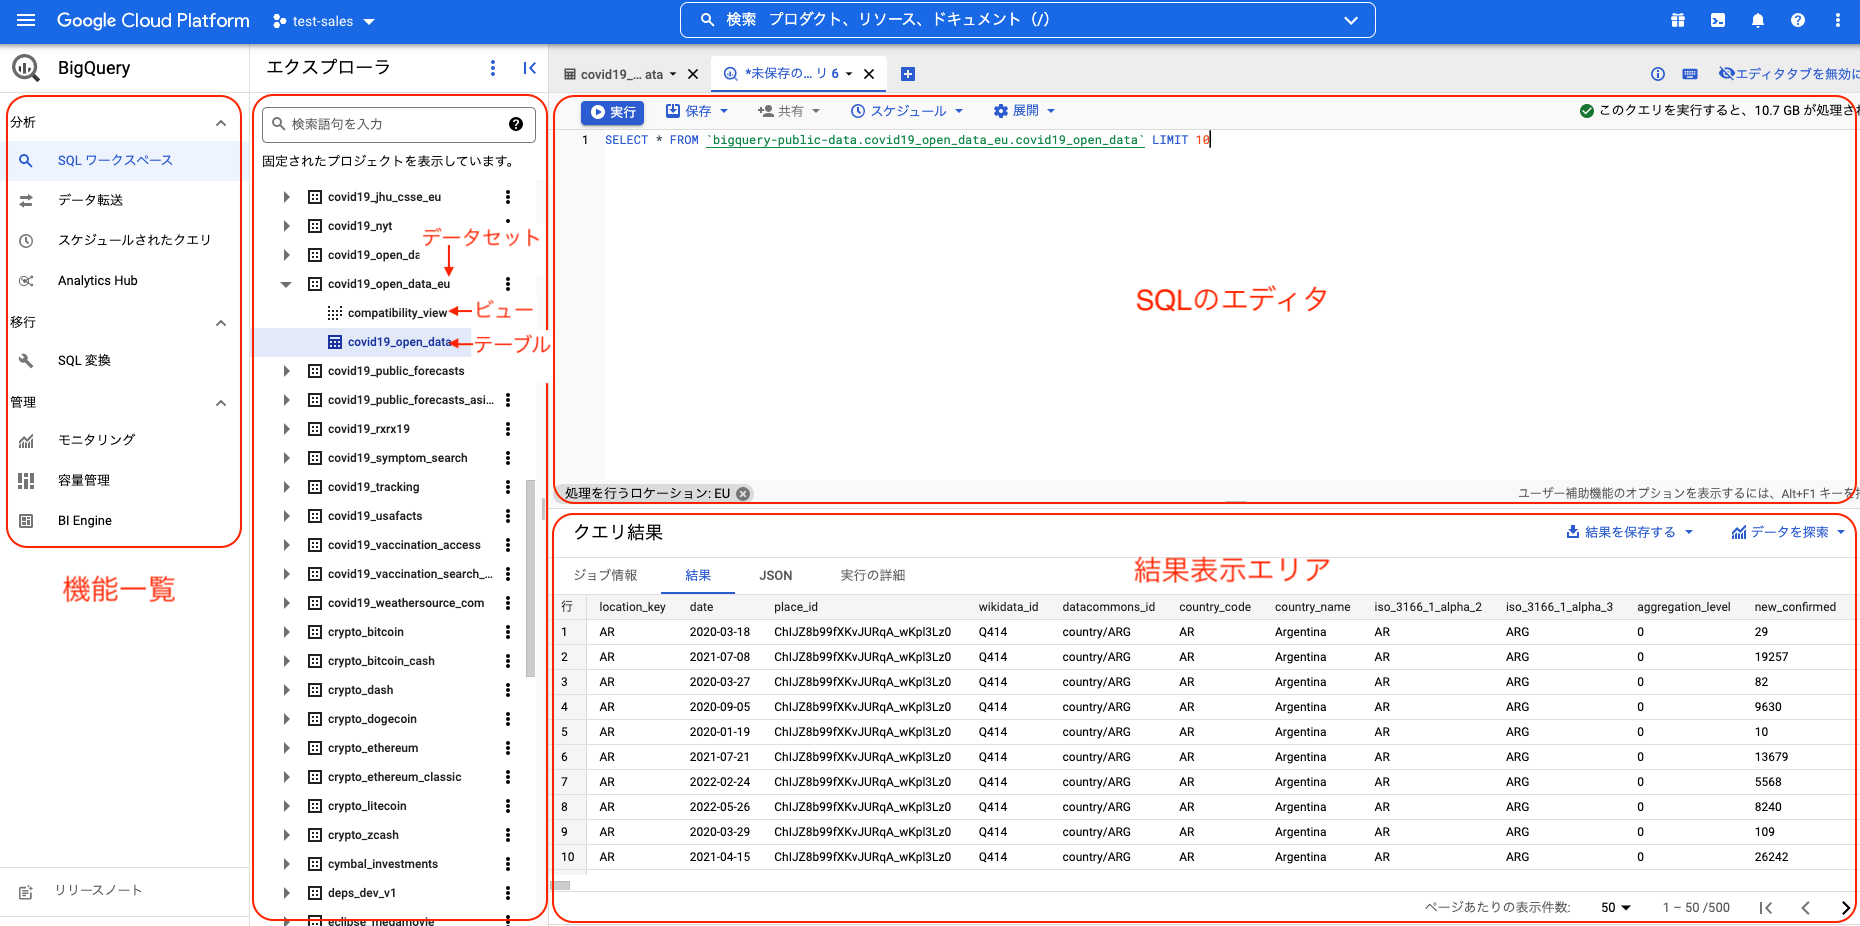Open the gift free trial icon
This screenshot has height=926, width=1860.
click(x=1678, y=20)
